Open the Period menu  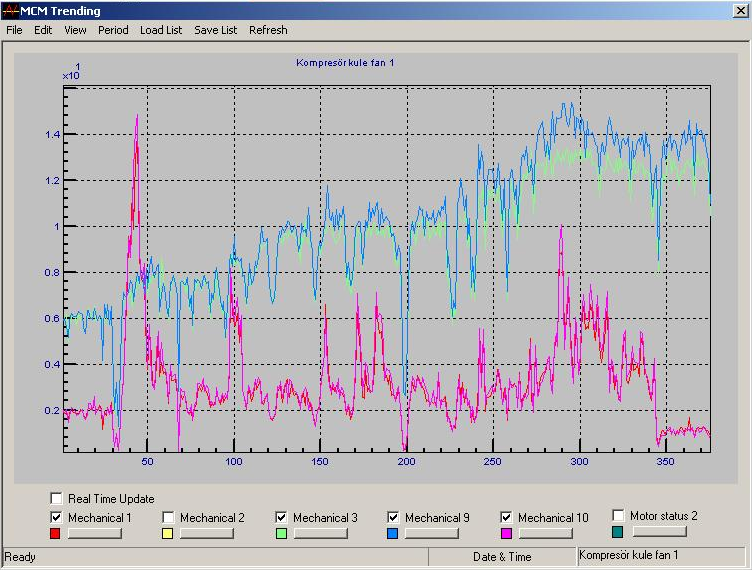(x=113, y=30)
